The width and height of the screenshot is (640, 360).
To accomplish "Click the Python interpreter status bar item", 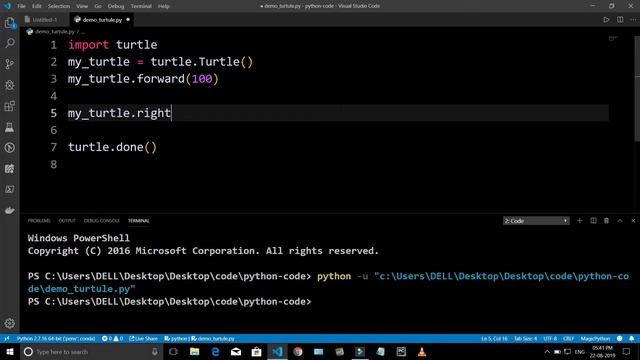I will [56, 339].
